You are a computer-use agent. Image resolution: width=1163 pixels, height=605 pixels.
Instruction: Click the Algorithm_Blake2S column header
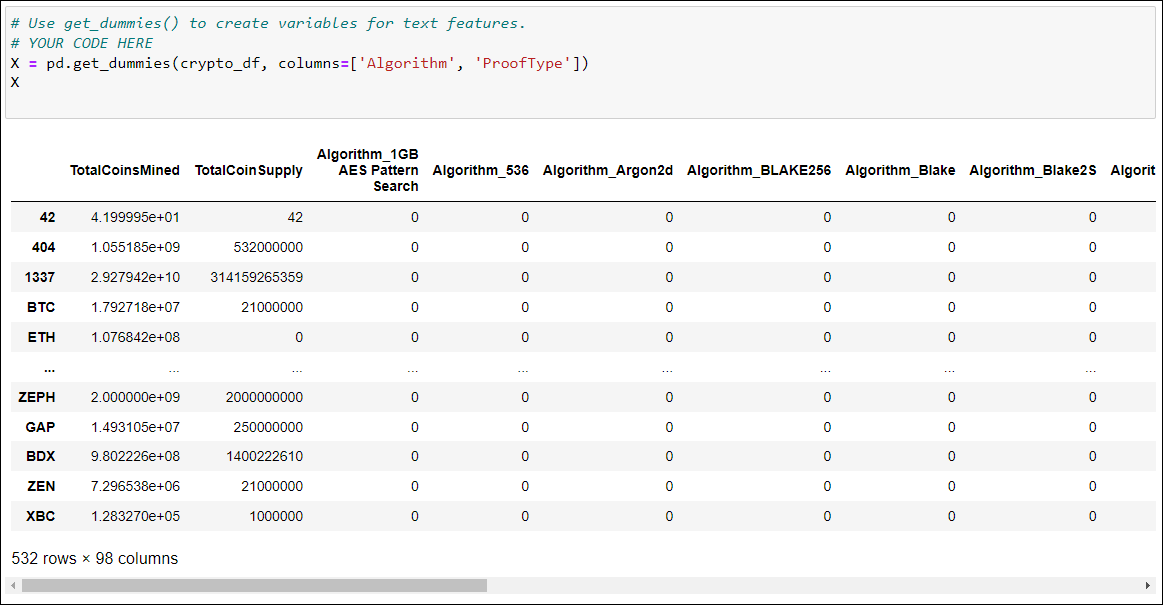(1032, 171)
